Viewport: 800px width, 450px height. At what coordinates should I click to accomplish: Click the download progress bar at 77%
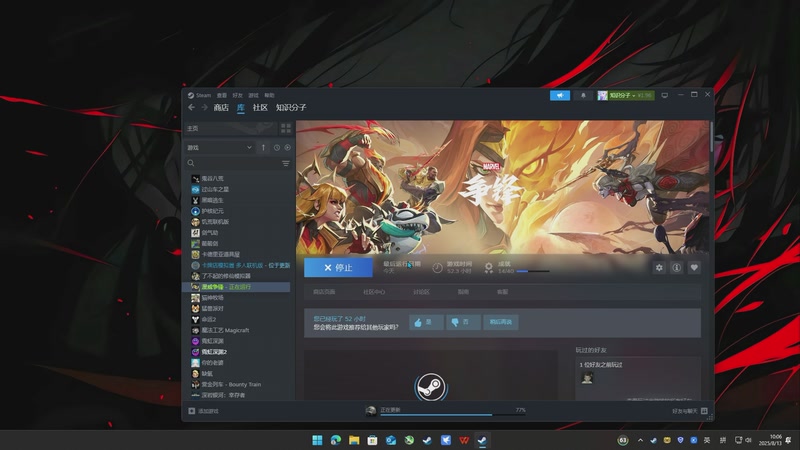point(453,415)
